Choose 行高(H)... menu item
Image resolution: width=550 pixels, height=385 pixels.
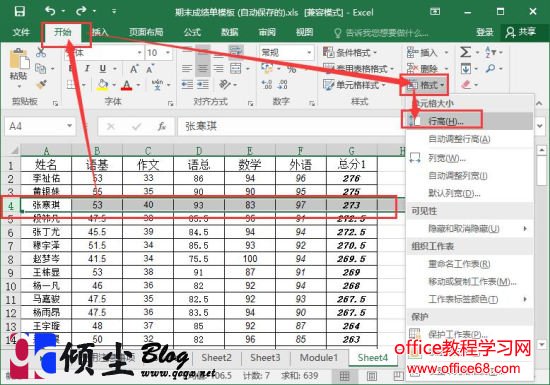point(469,121)
